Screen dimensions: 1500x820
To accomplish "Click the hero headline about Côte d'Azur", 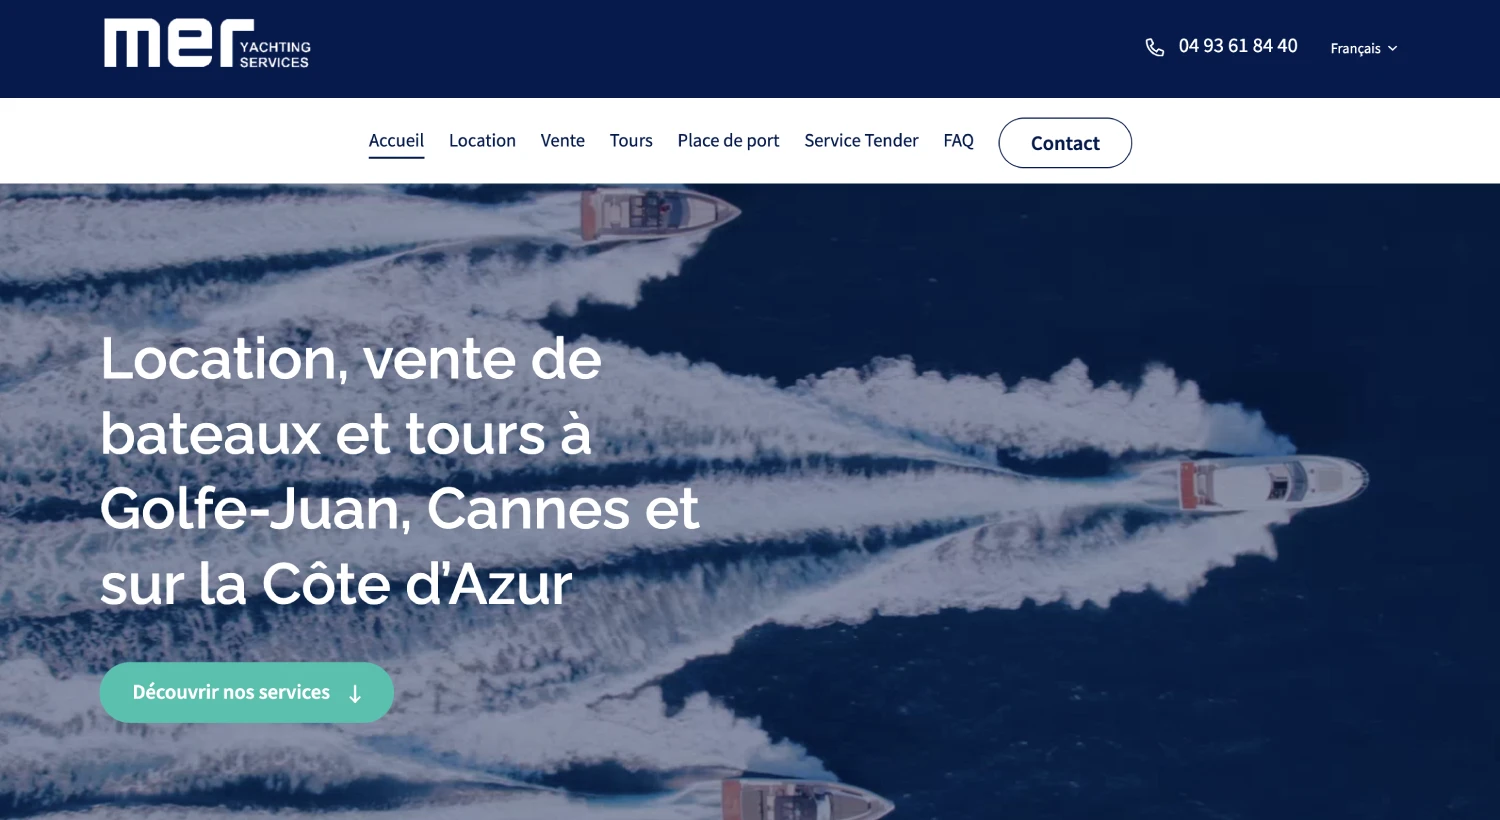I will click(400, 471).
